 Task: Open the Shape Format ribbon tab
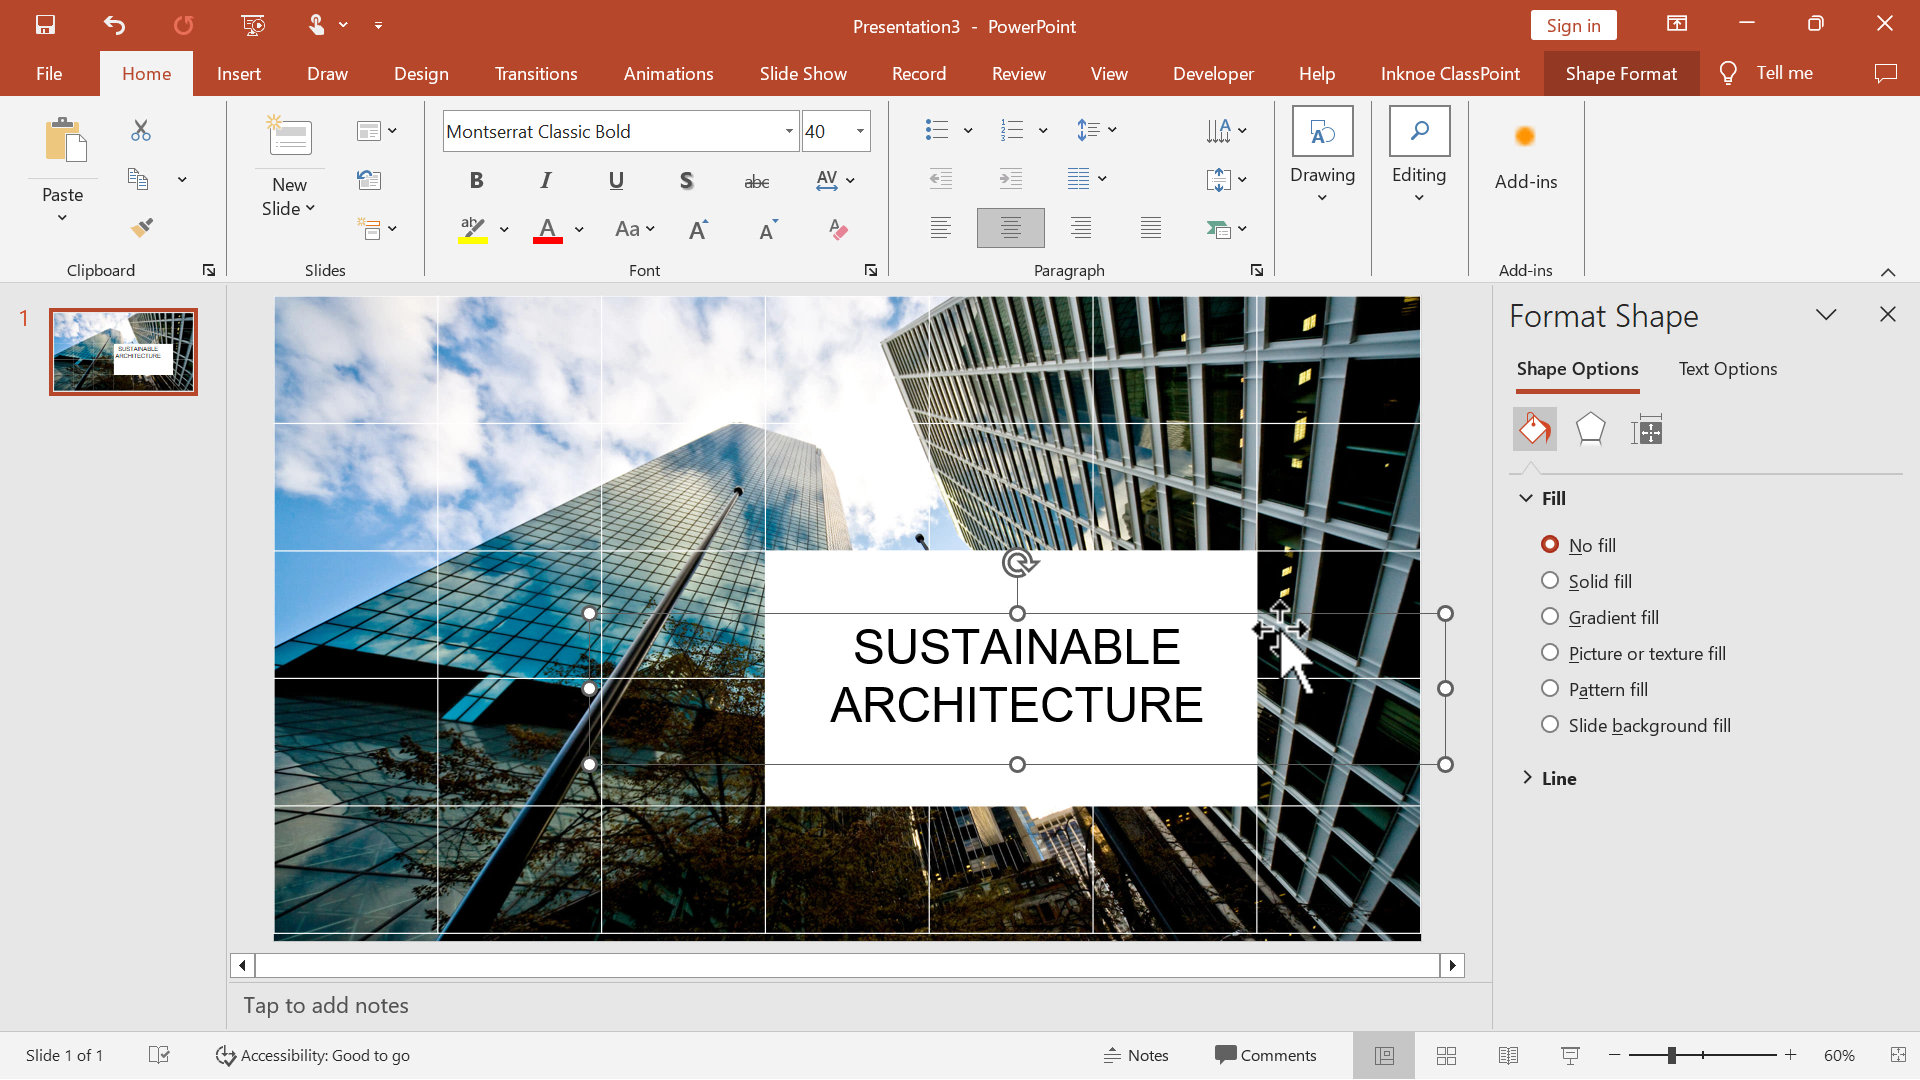1621,73
